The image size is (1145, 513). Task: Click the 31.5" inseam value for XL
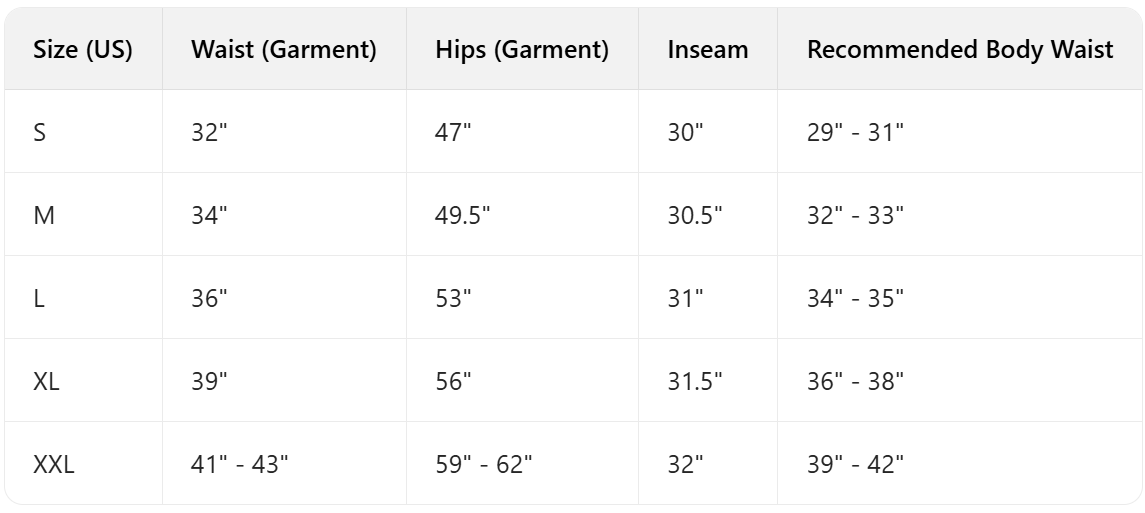point(695,381)
